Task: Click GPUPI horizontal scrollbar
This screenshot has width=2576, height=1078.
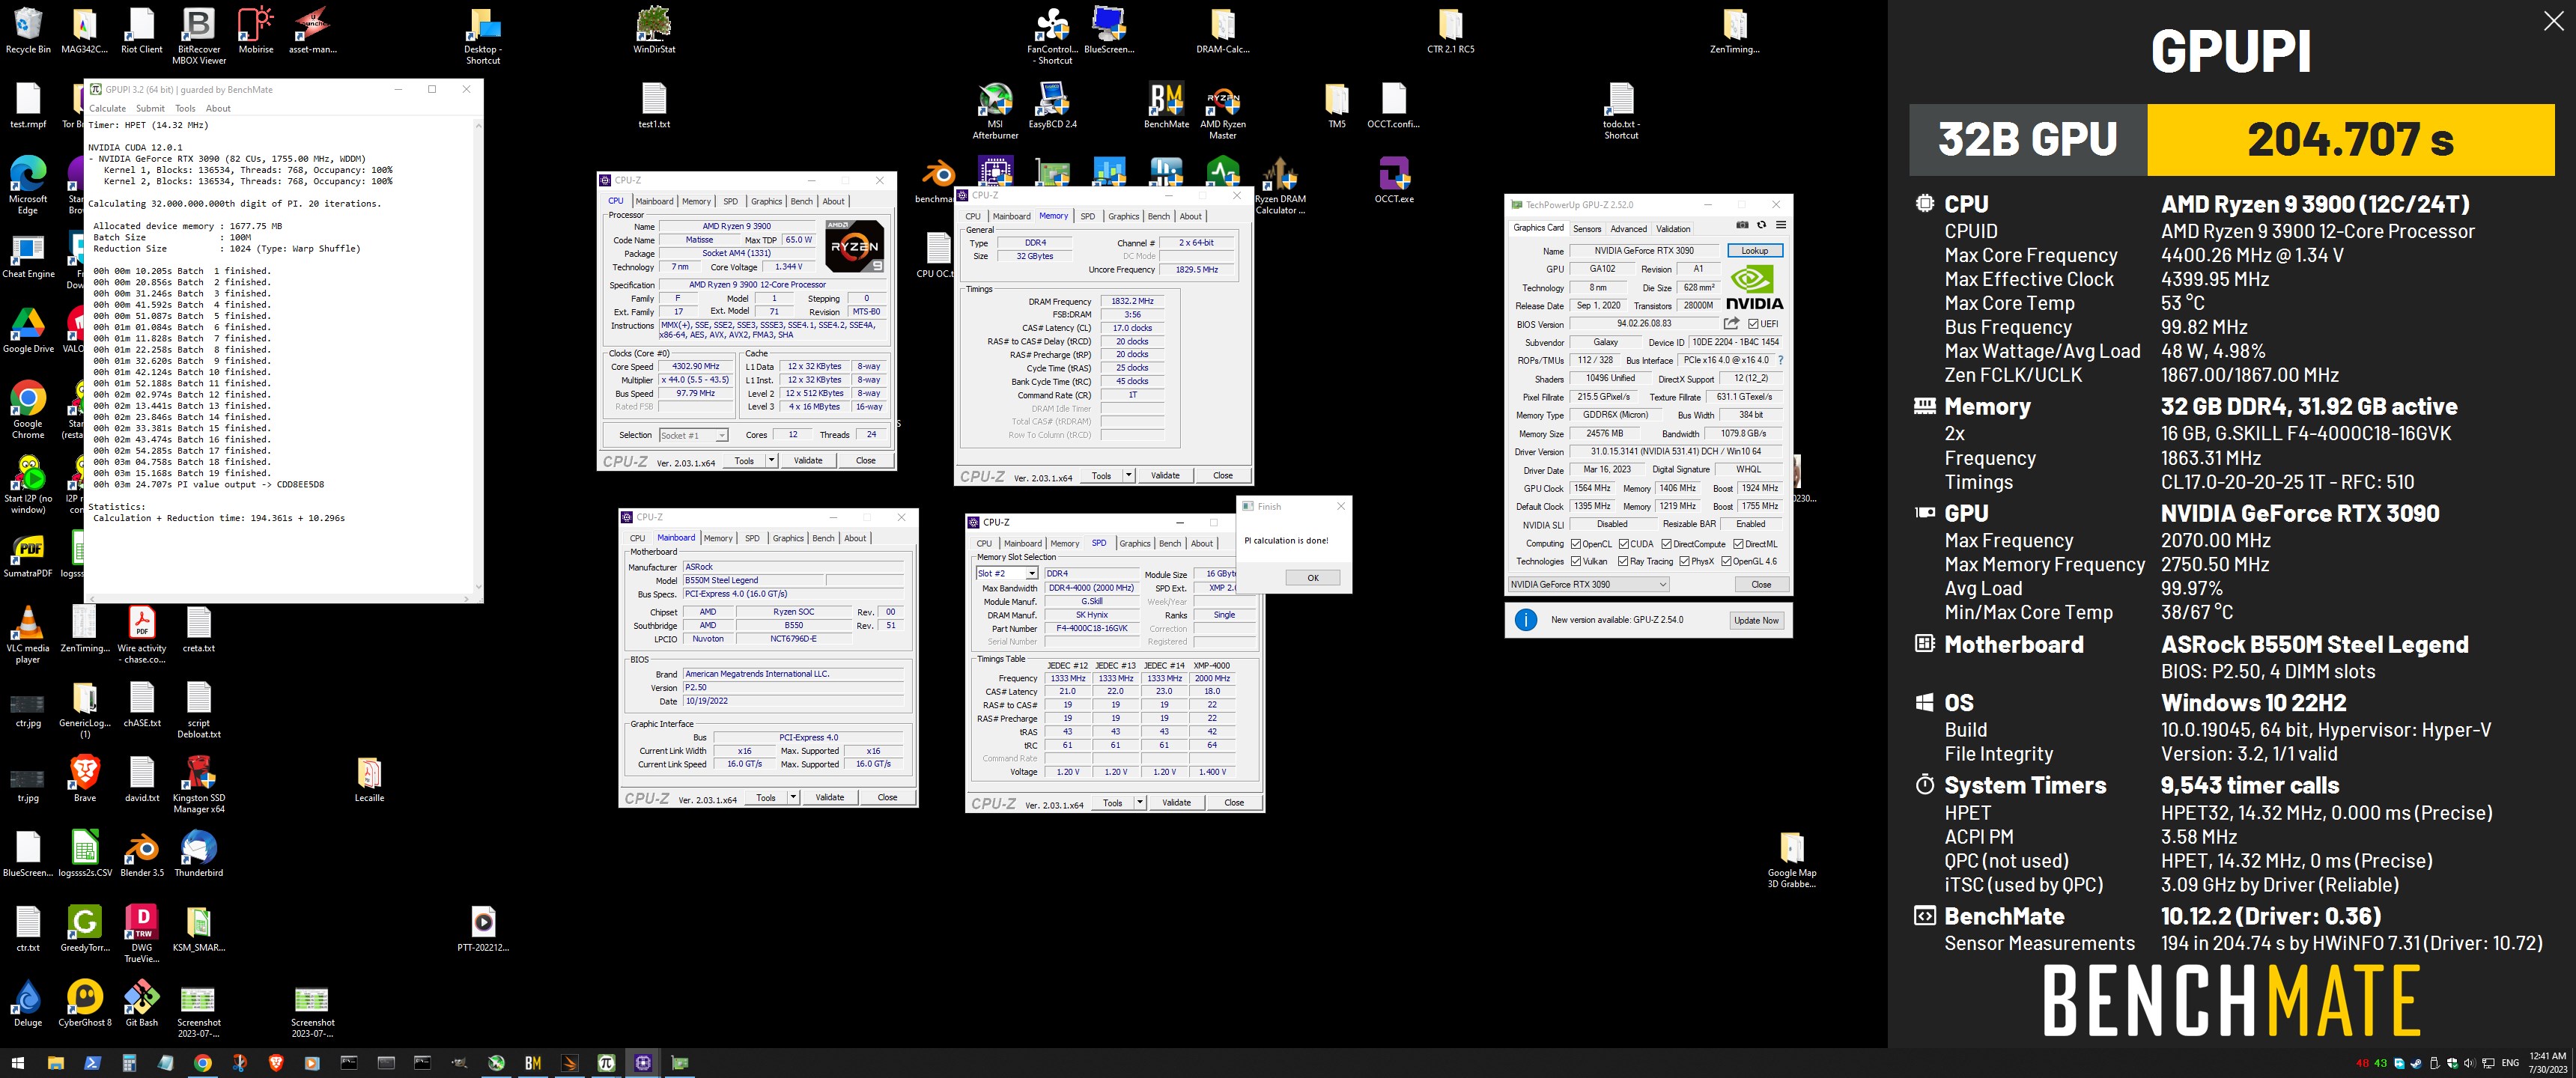Action: pyautogui.click(x=280, y=598)
